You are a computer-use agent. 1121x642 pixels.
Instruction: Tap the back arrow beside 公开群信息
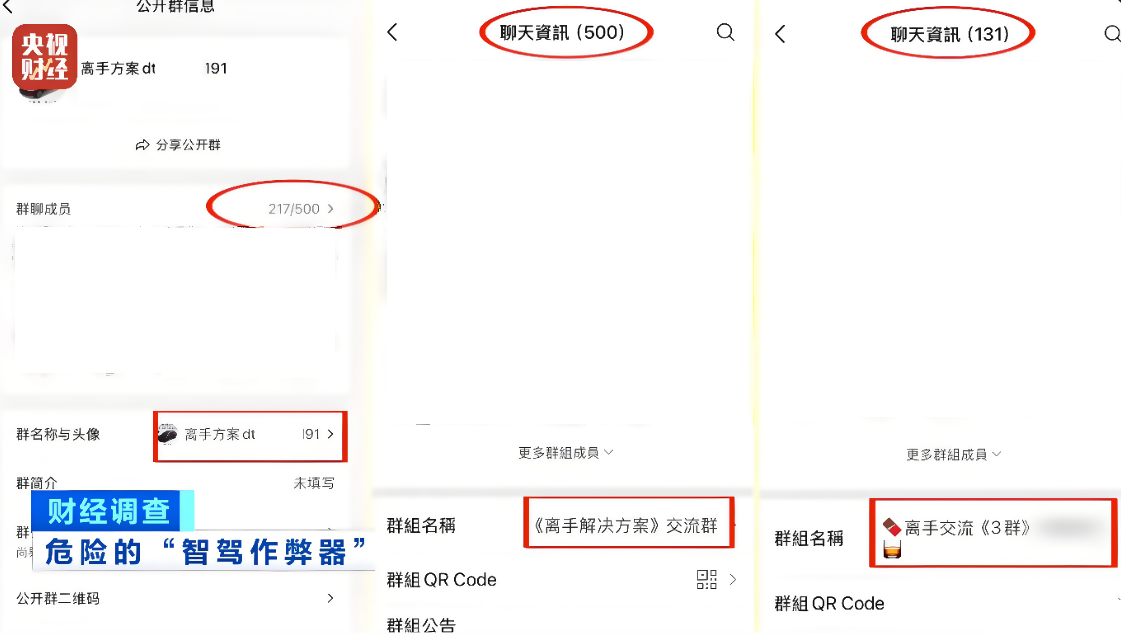click(8, 7)
